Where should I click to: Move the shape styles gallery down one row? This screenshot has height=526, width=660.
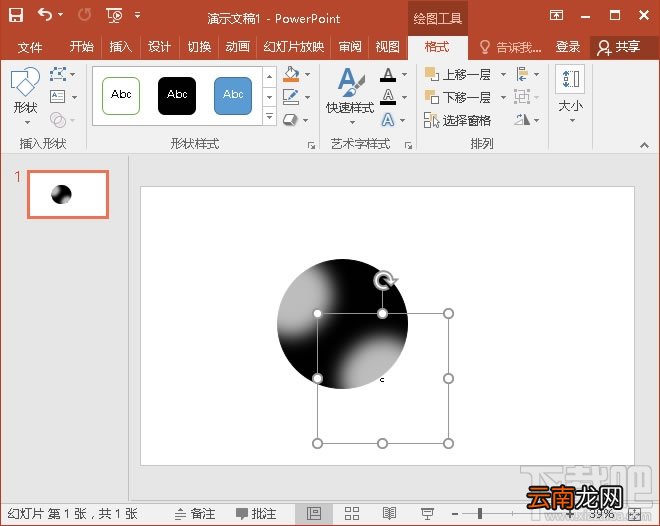coord(269,97)
